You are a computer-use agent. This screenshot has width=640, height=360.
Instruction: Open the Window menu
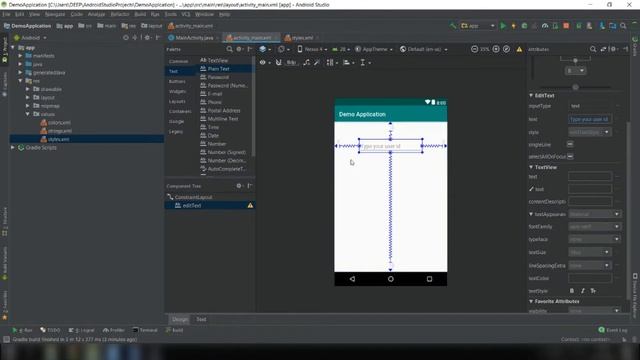(x=204, y=14)
